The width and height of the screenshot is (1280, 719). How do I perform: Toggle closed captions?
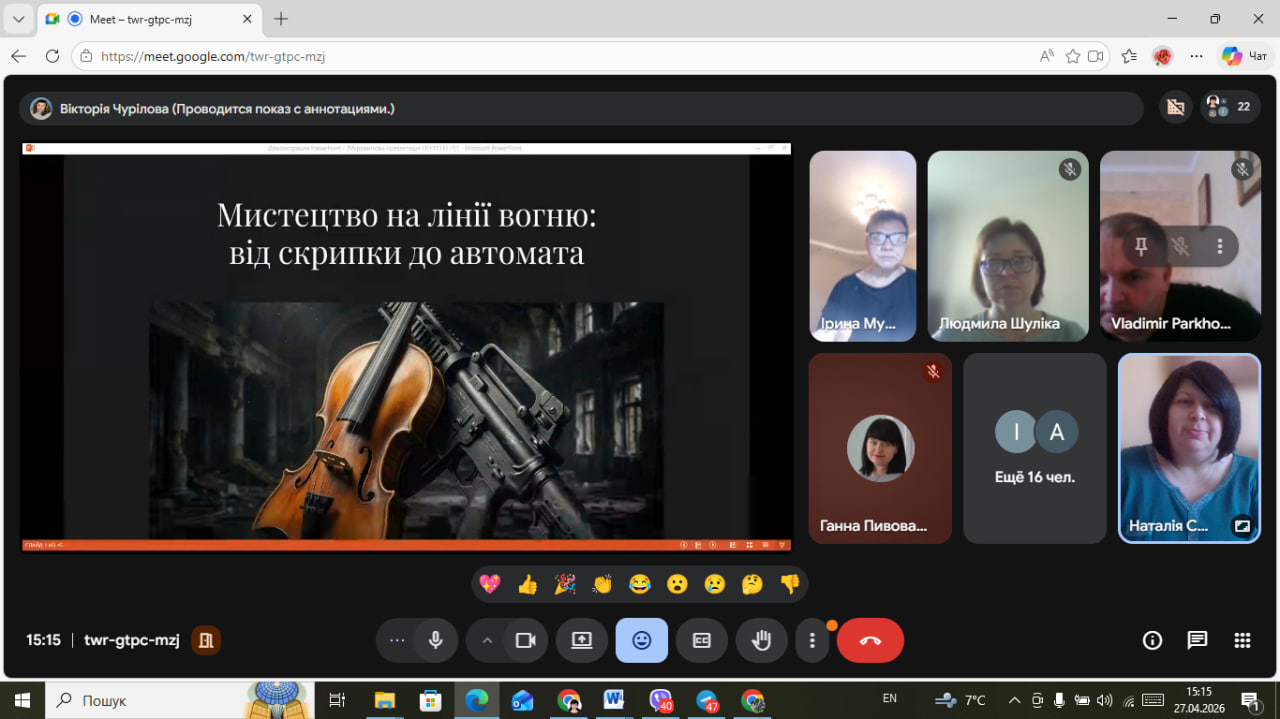point(701,641)
